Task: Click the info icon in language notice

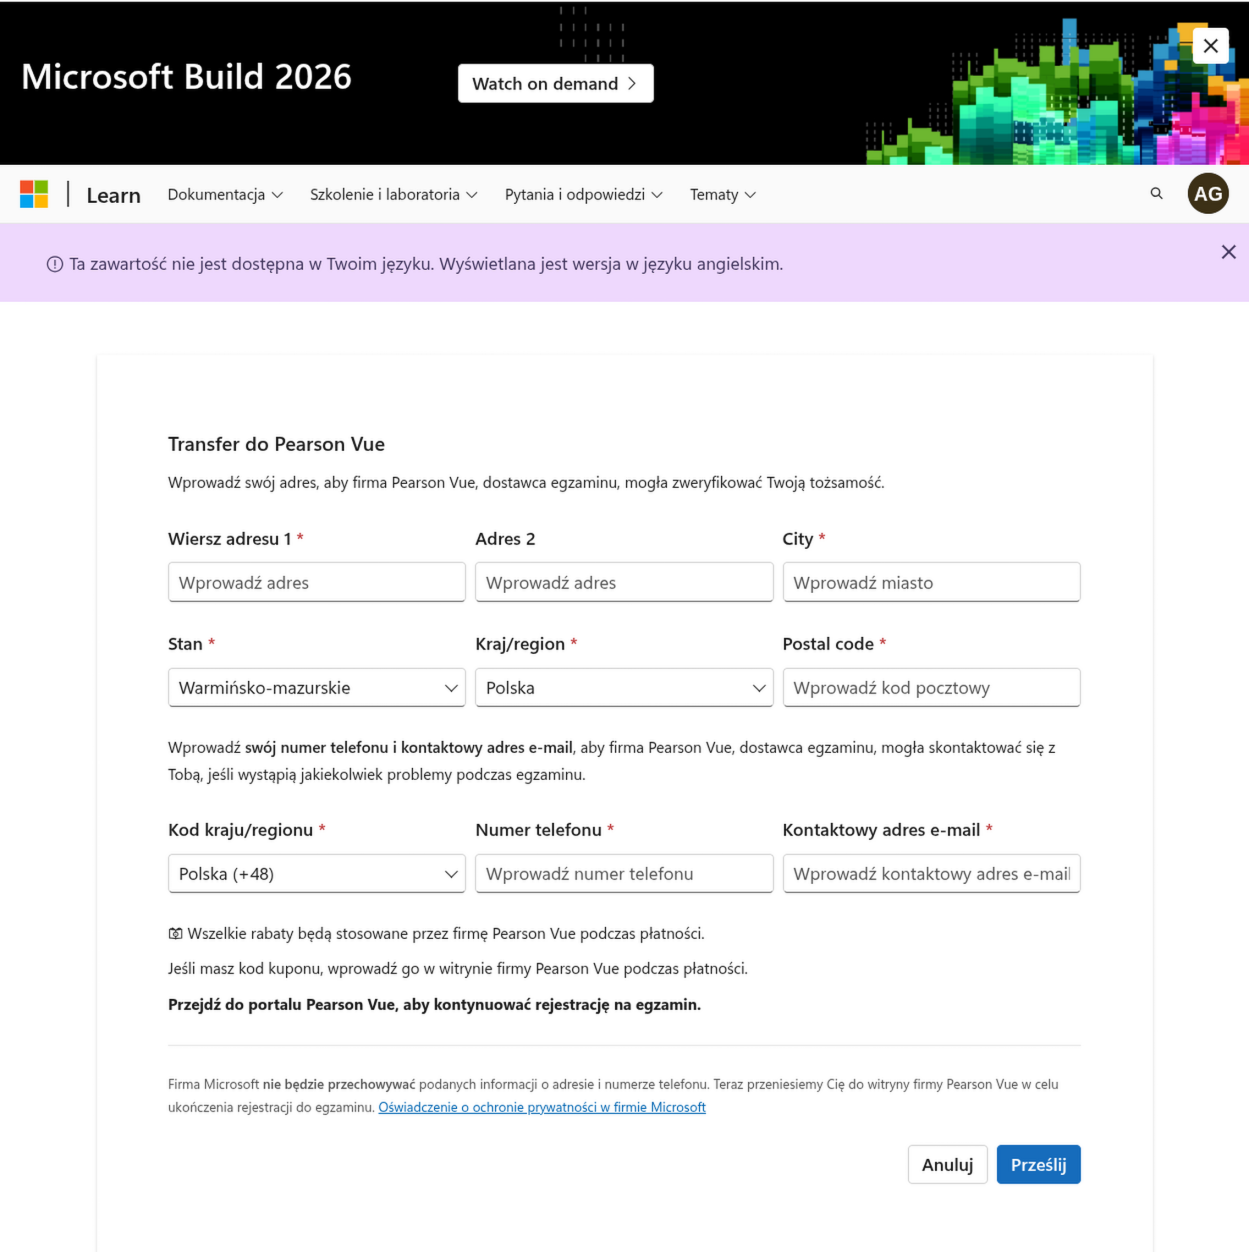Action: point(55,265)
